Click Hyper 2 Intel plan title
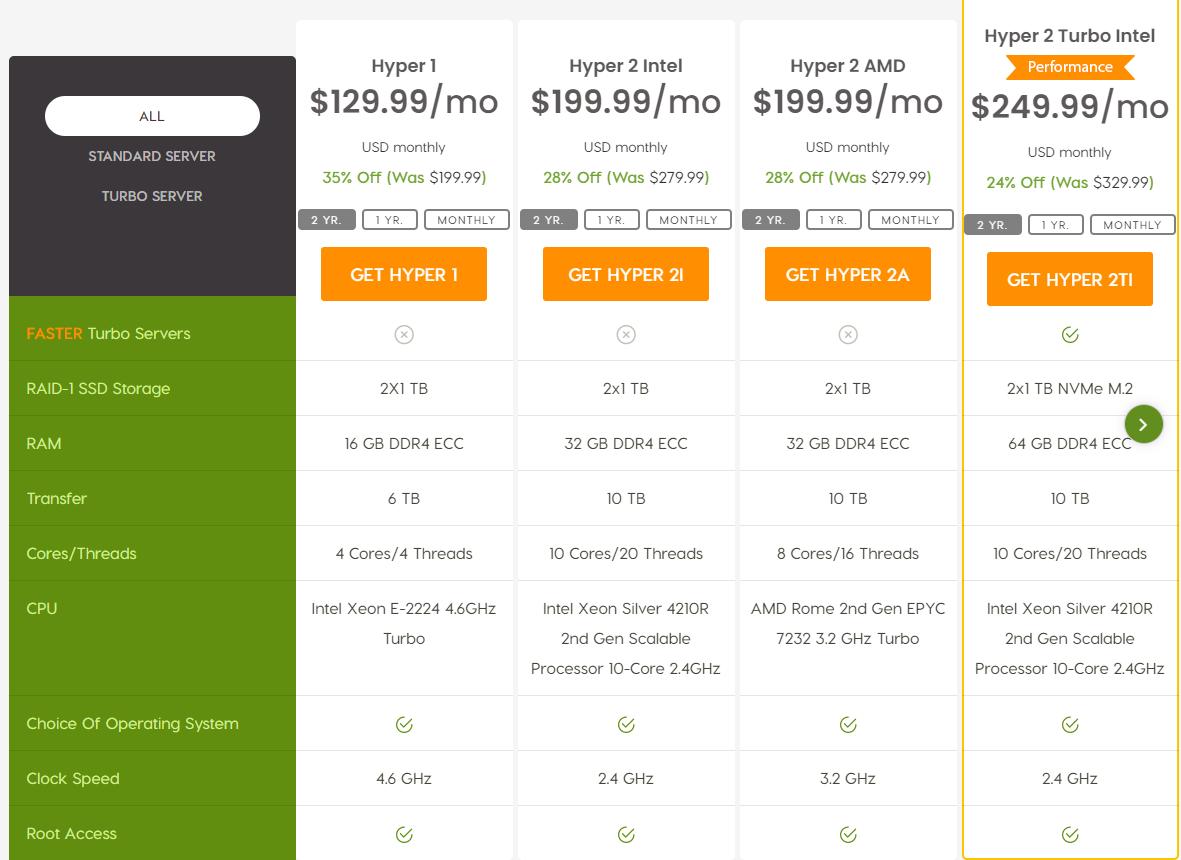Image resolution: width=1181 pixels, height=860 pixels. 626,66
